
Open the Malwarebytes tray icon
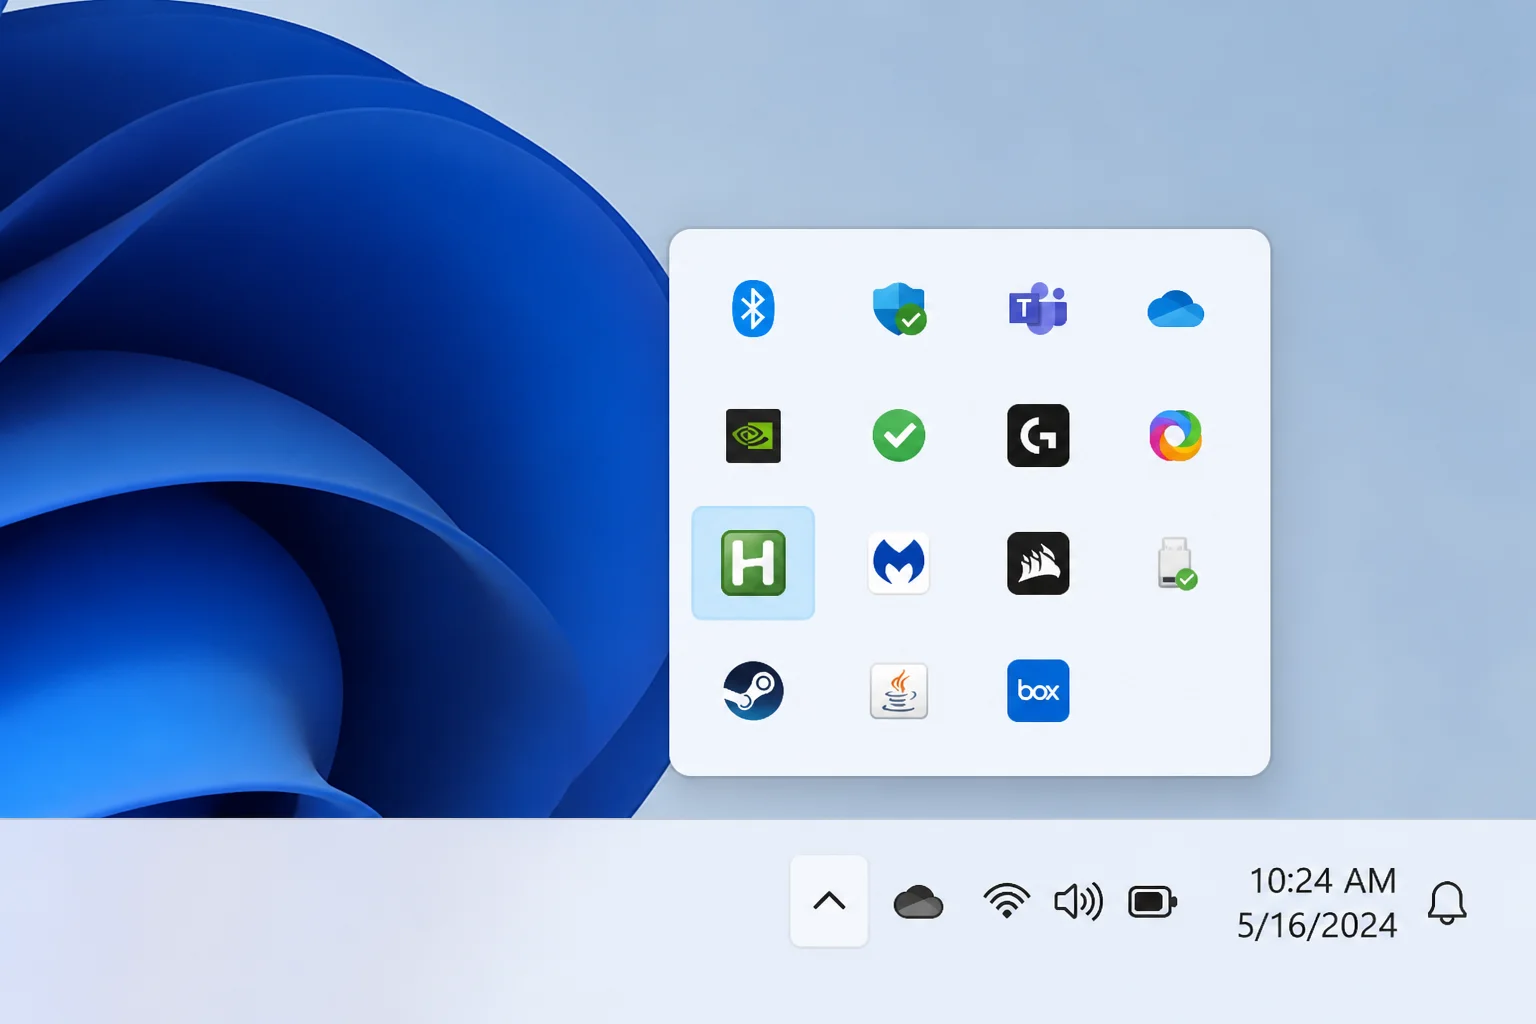(x=899, y=562)
